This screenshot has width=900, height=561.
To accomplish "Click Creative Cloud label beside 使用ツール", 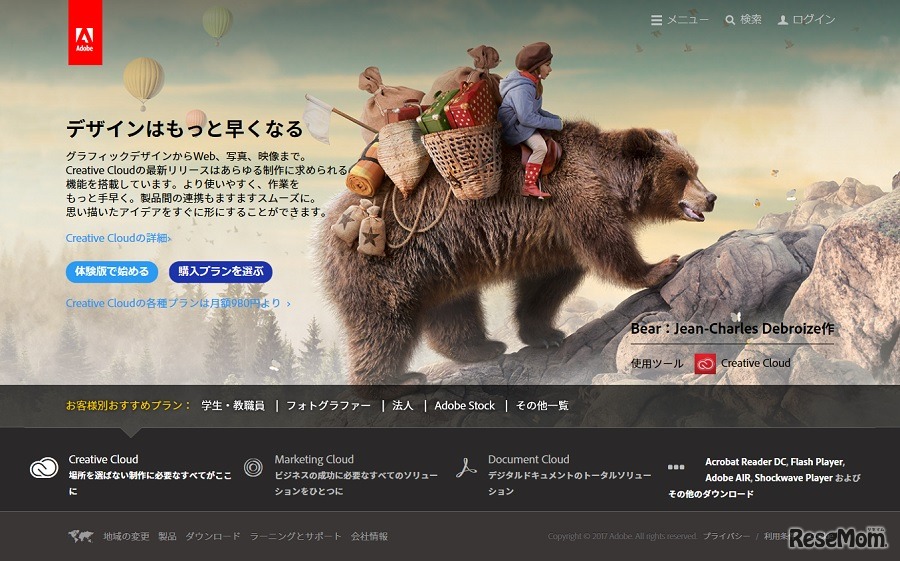I will 755,363.
